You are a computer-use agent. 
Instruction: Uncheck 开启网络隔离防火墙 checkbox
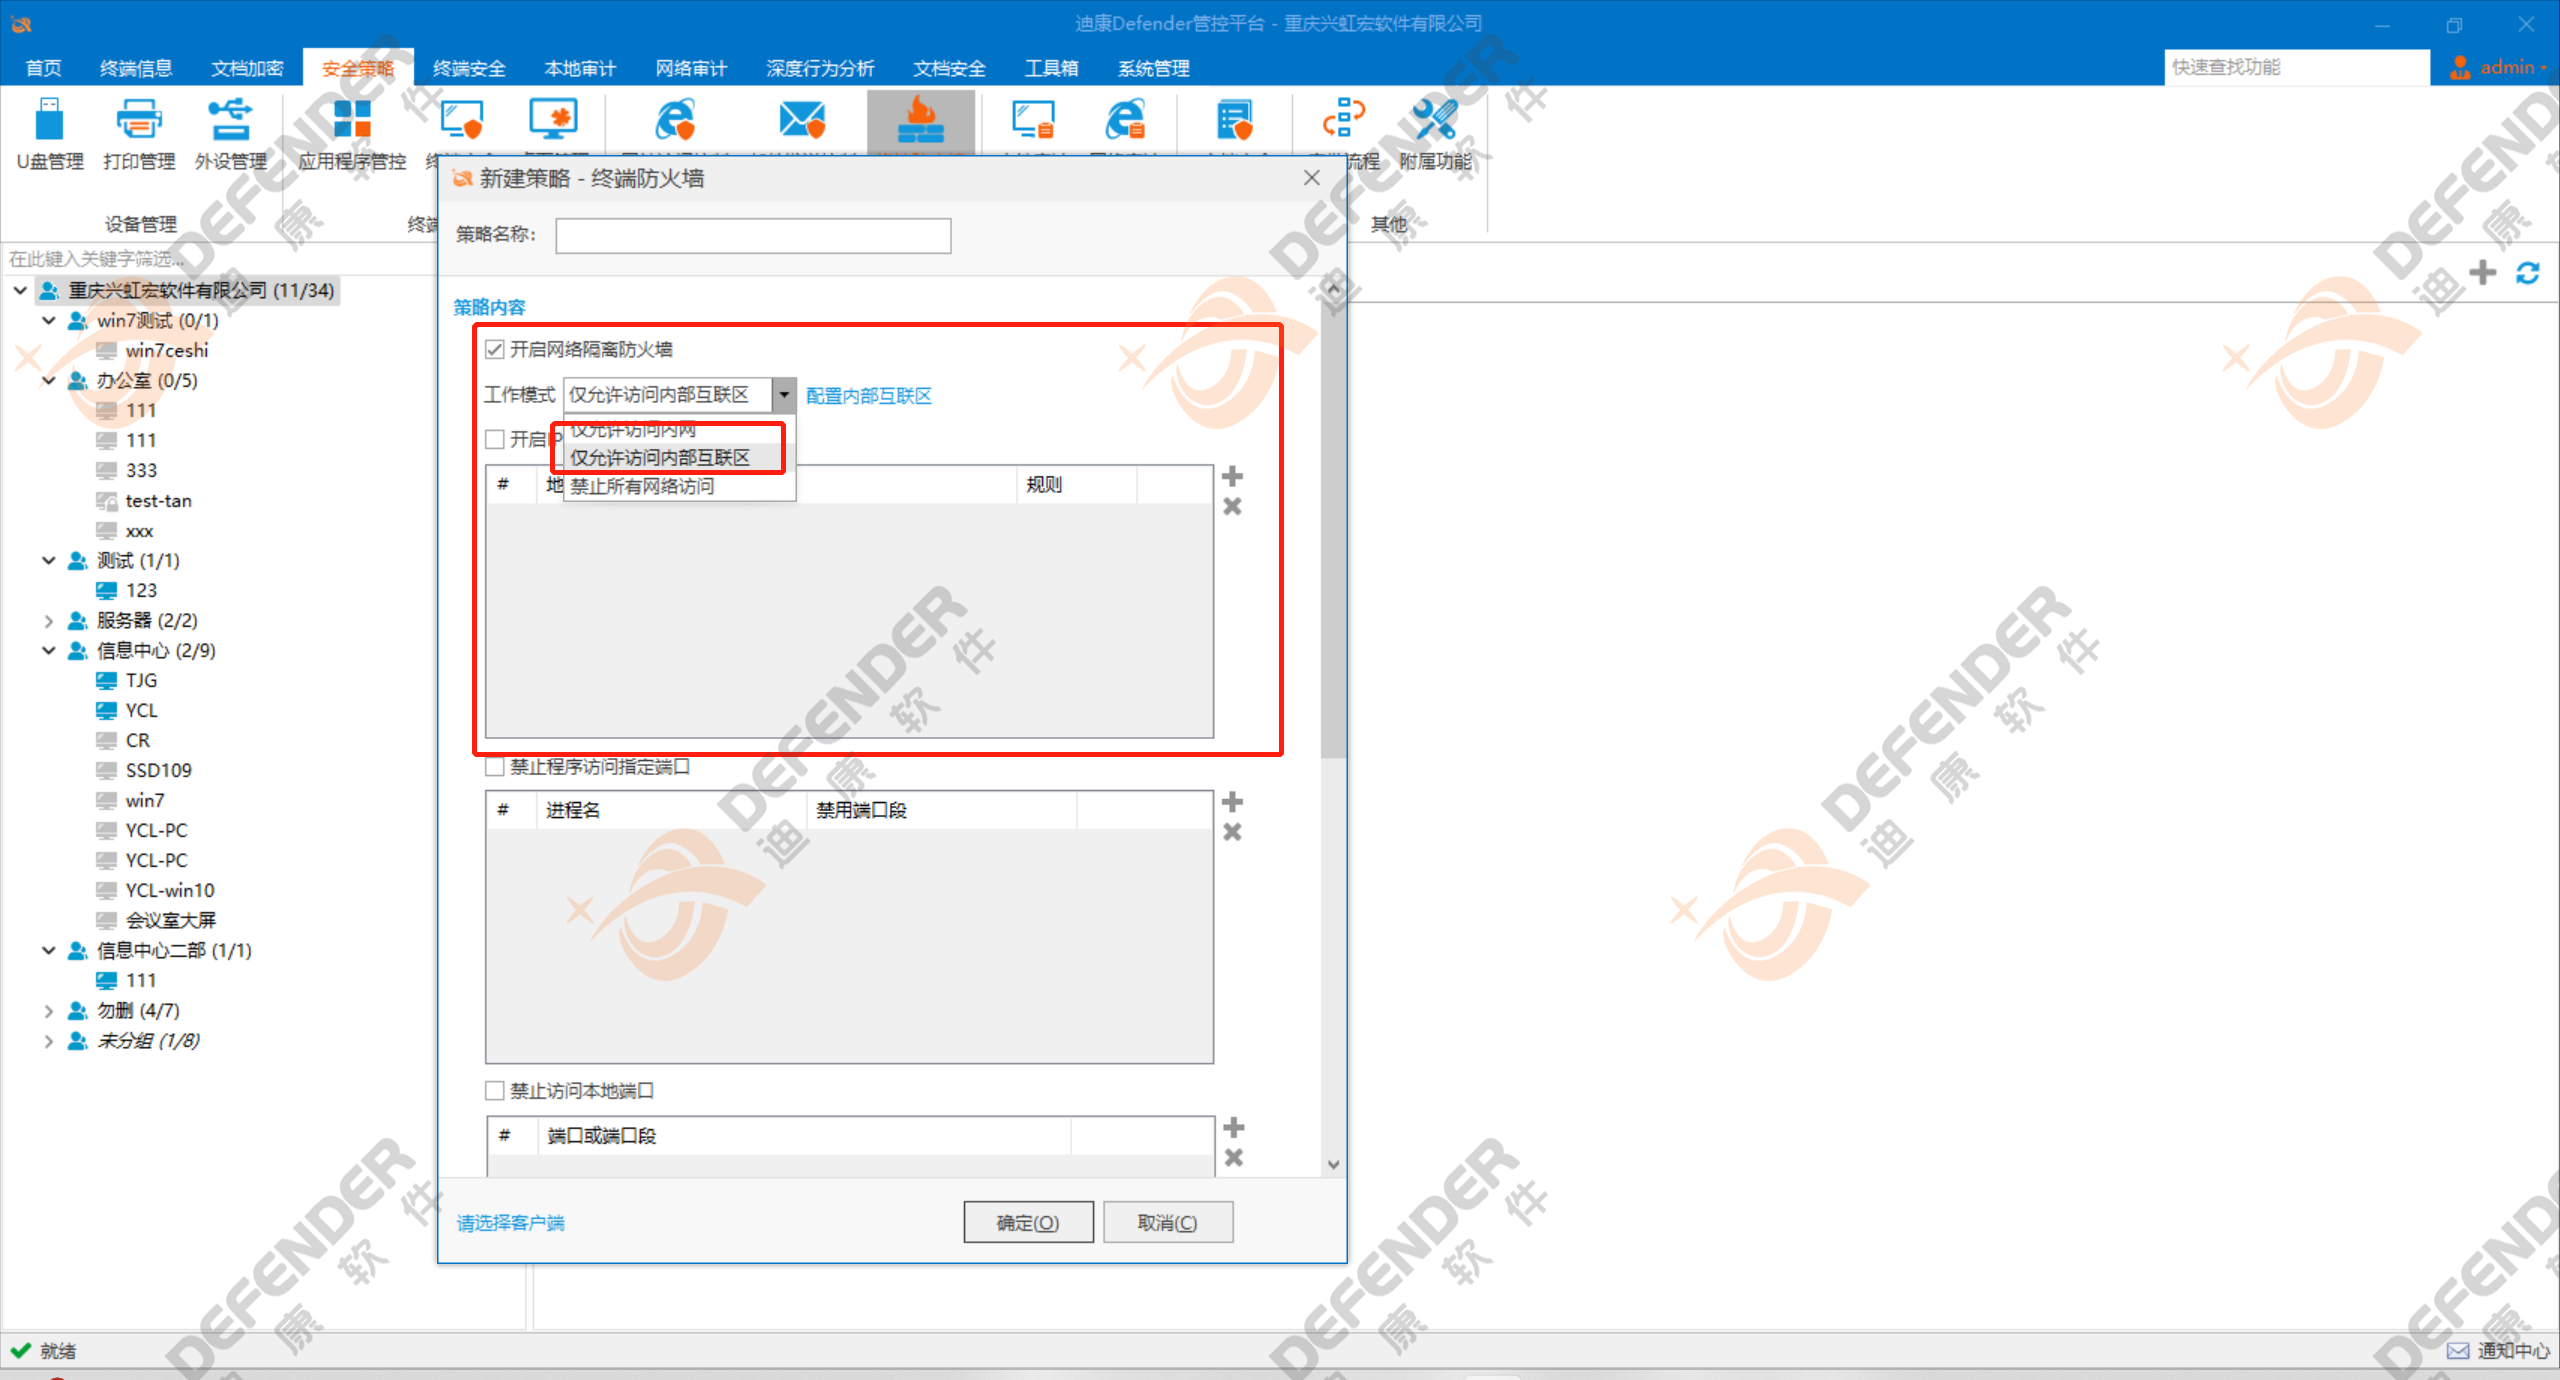495,349
